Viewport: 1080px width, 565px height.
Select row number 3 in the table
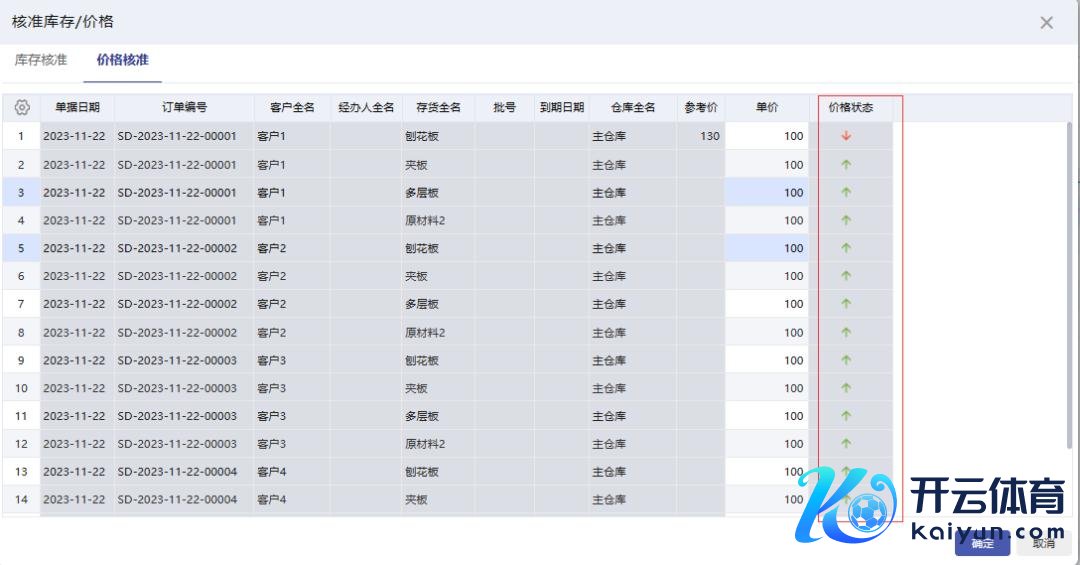[21, 192]
